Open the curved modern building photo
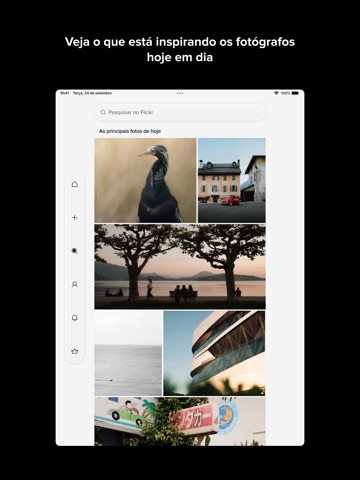Image resolution: width=360 pixels, height=480 pixels. (x=214, y=353)
